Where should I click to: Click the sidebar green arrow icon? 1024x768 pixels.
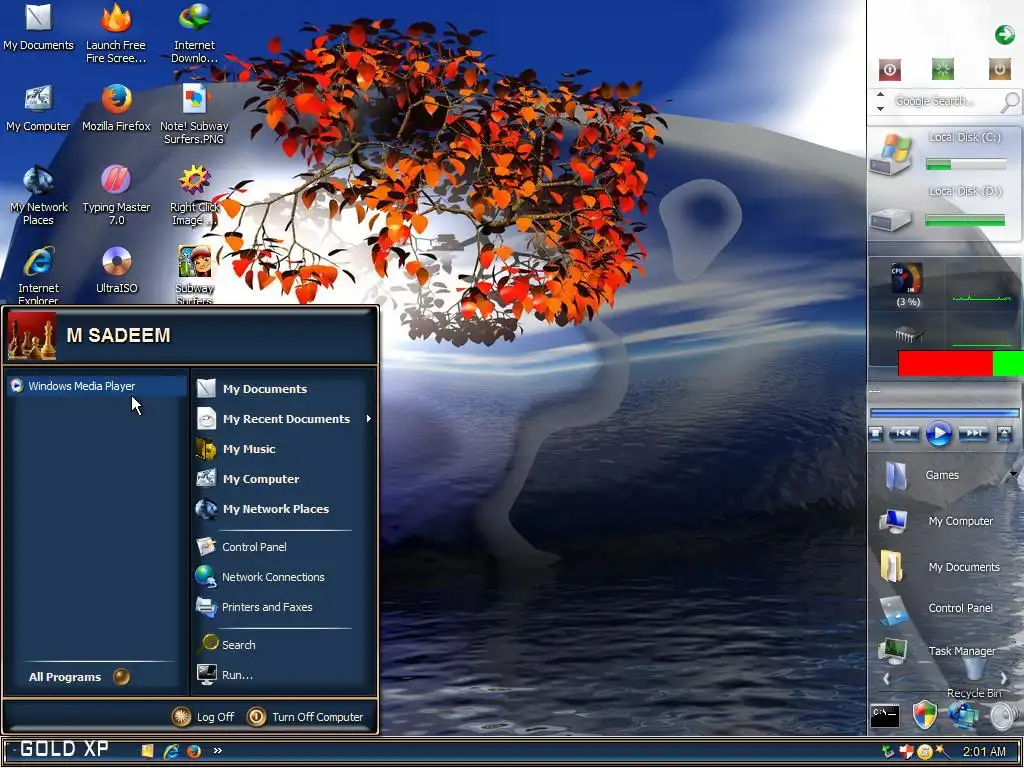pyautogui.click(x=1004, y=35)
